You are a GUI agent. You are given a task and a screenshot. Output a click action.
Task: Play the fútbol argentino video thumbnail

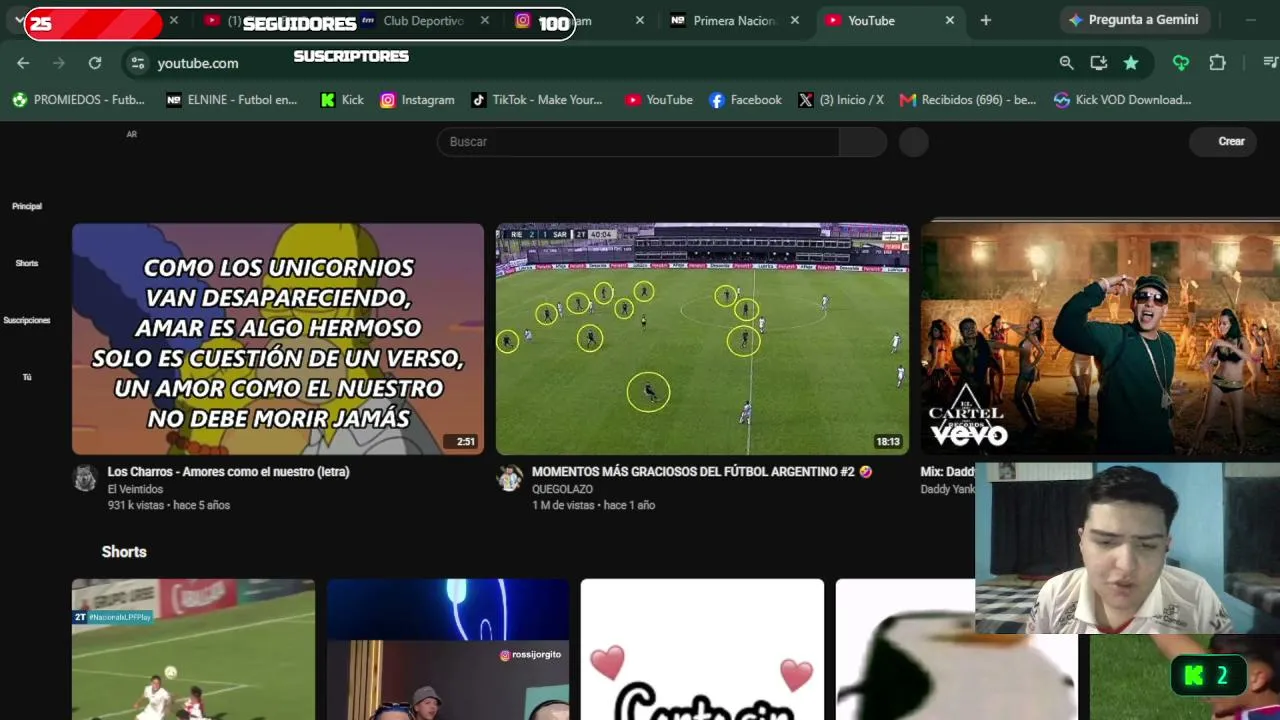click(x=702, y=339)
